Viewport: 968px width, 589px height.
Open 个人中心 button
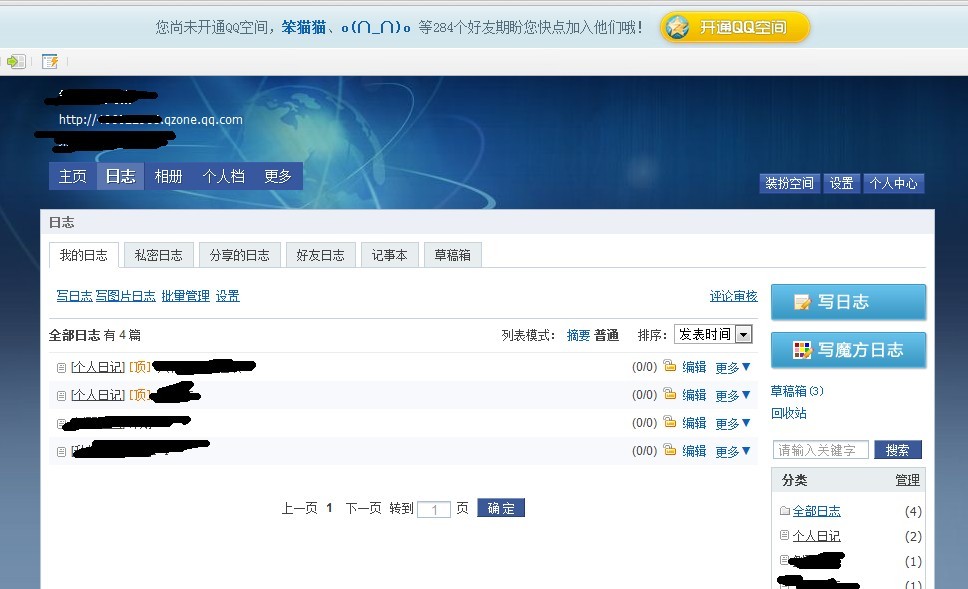click(x=893, y=183)
